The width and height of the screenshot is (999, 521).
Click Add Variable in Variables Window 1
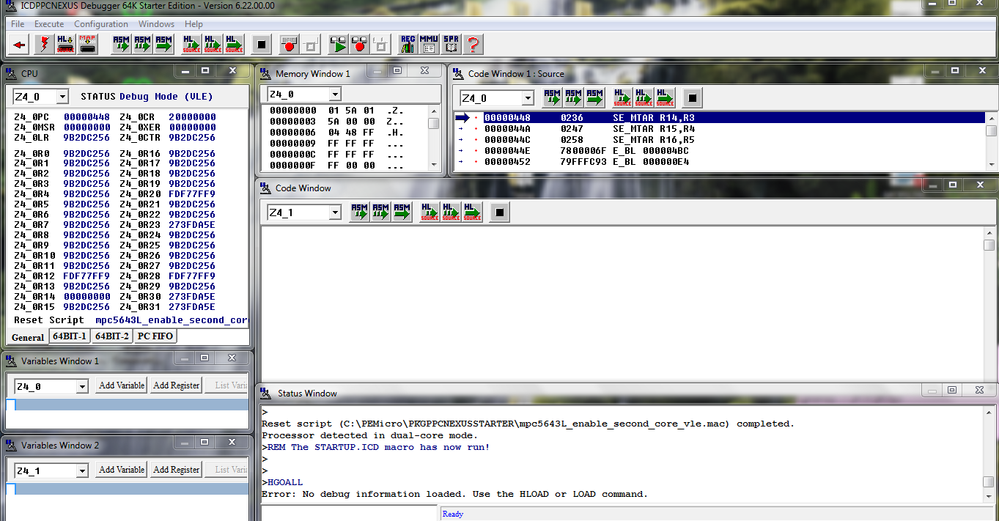[122, 385]
